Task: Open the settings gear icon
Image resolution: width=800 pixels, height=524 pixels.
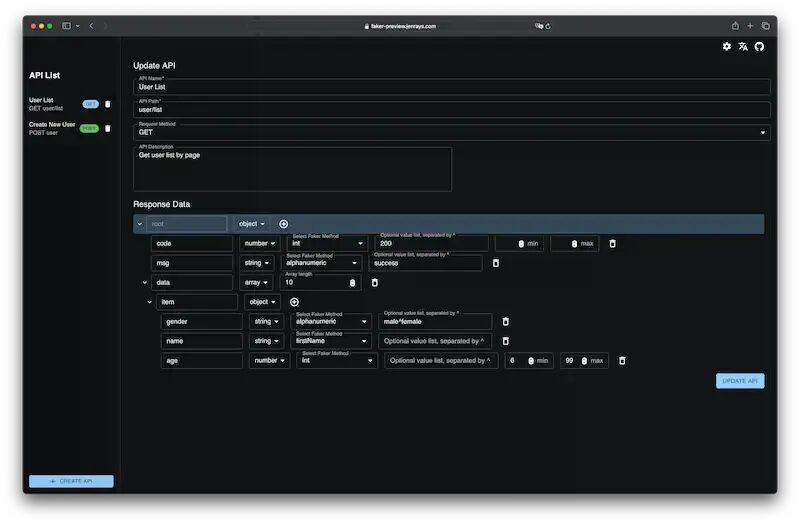Action: pos(727,46)
